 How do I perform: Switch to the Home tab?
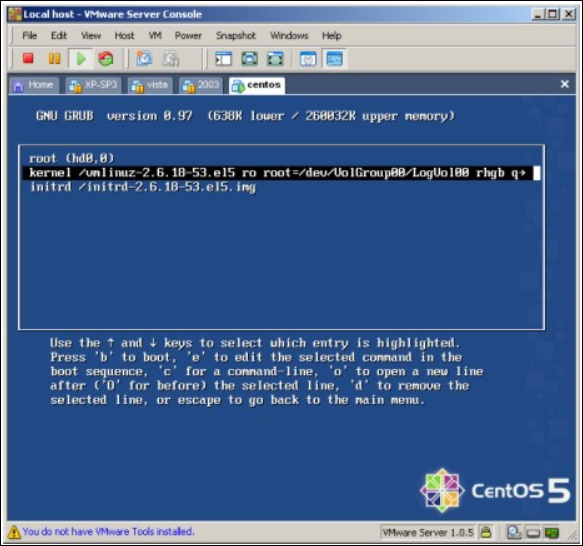(34, 85)
